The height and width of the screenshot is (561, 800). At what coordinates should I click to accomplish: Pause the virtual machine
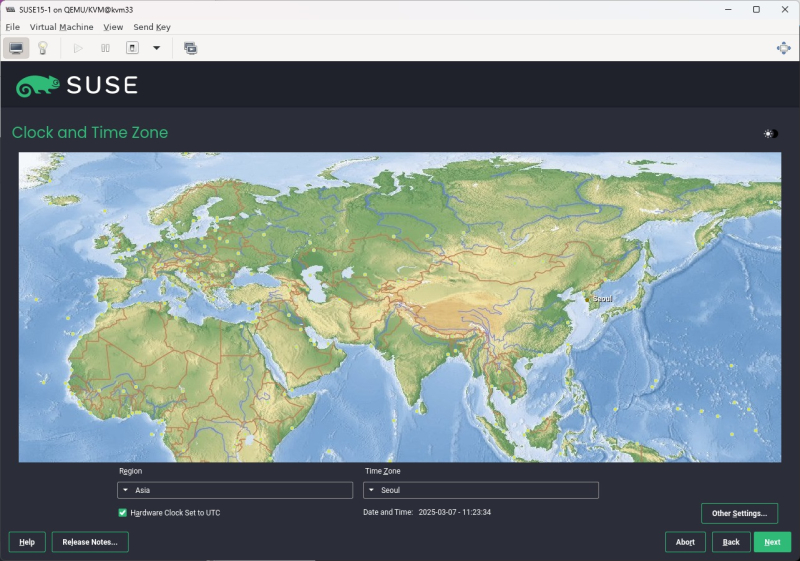105,48
